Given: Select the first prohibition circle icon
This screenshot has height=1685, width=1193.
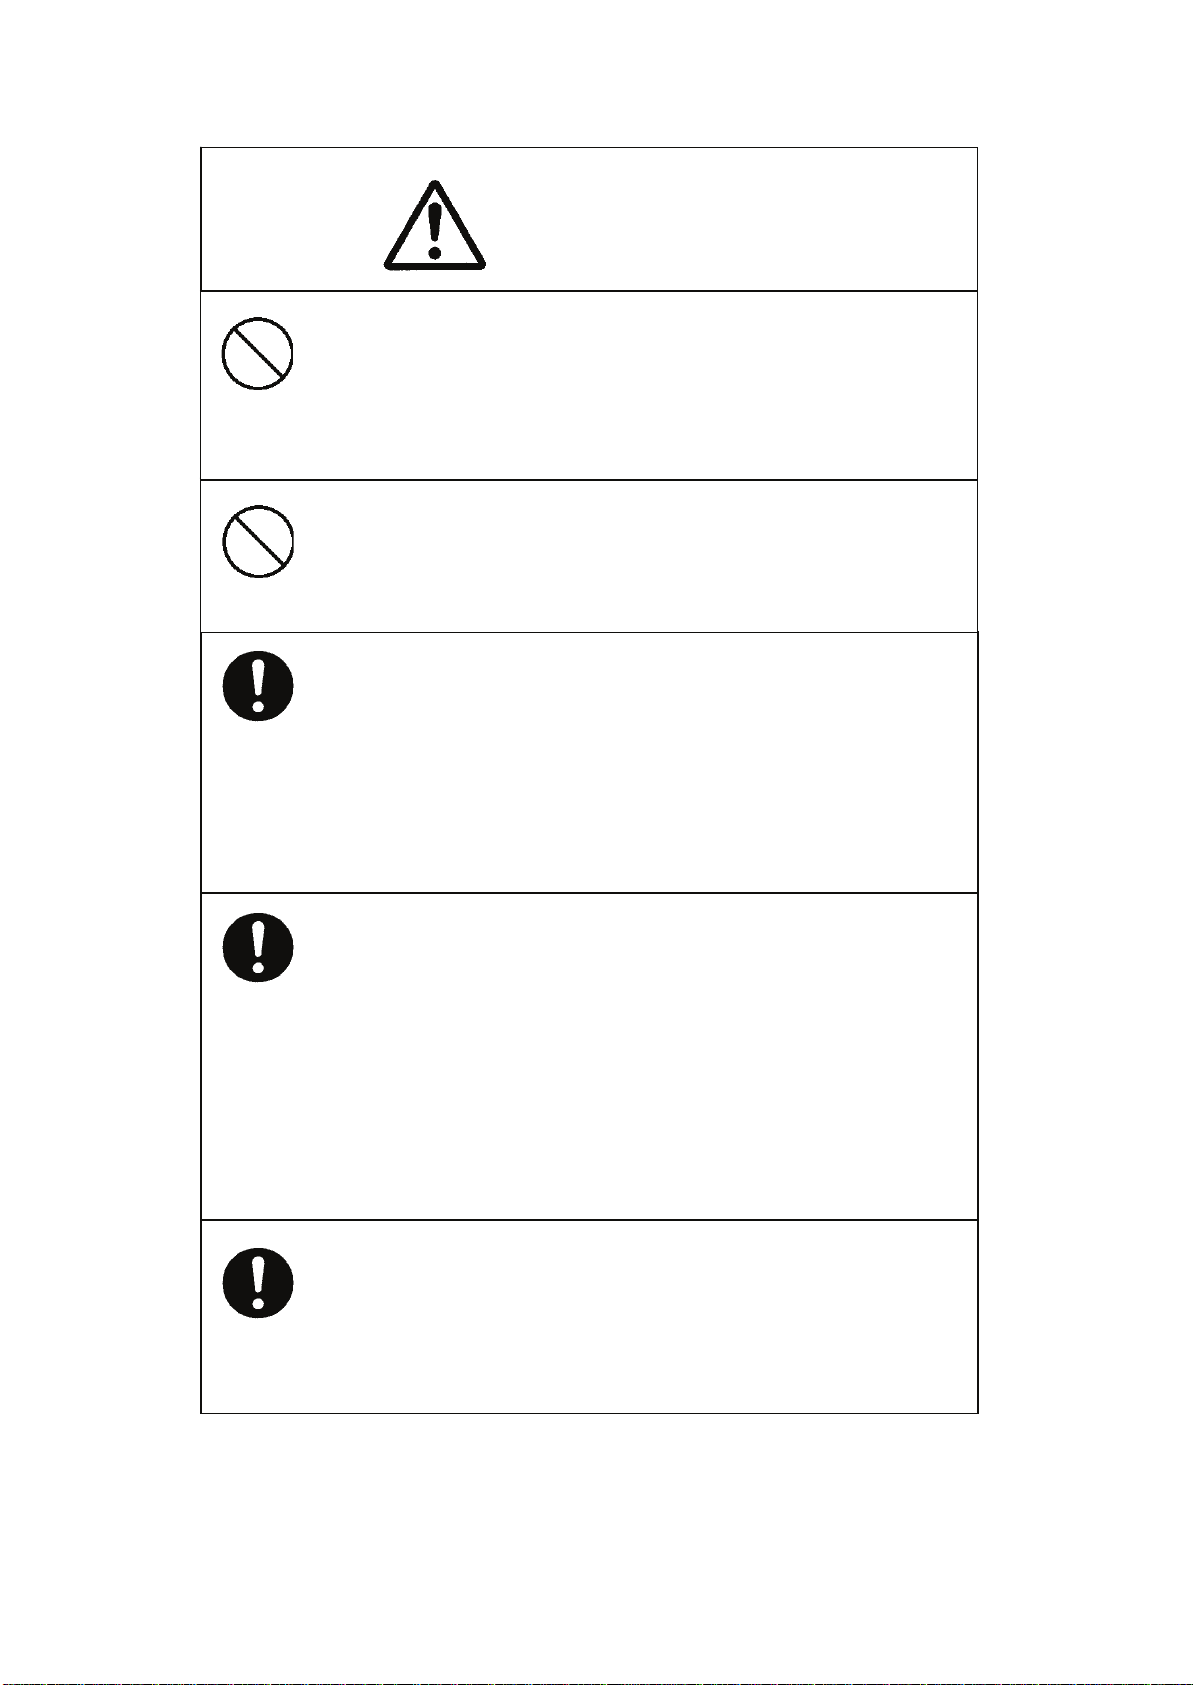Looking at the screenshot, I should 257,353.
